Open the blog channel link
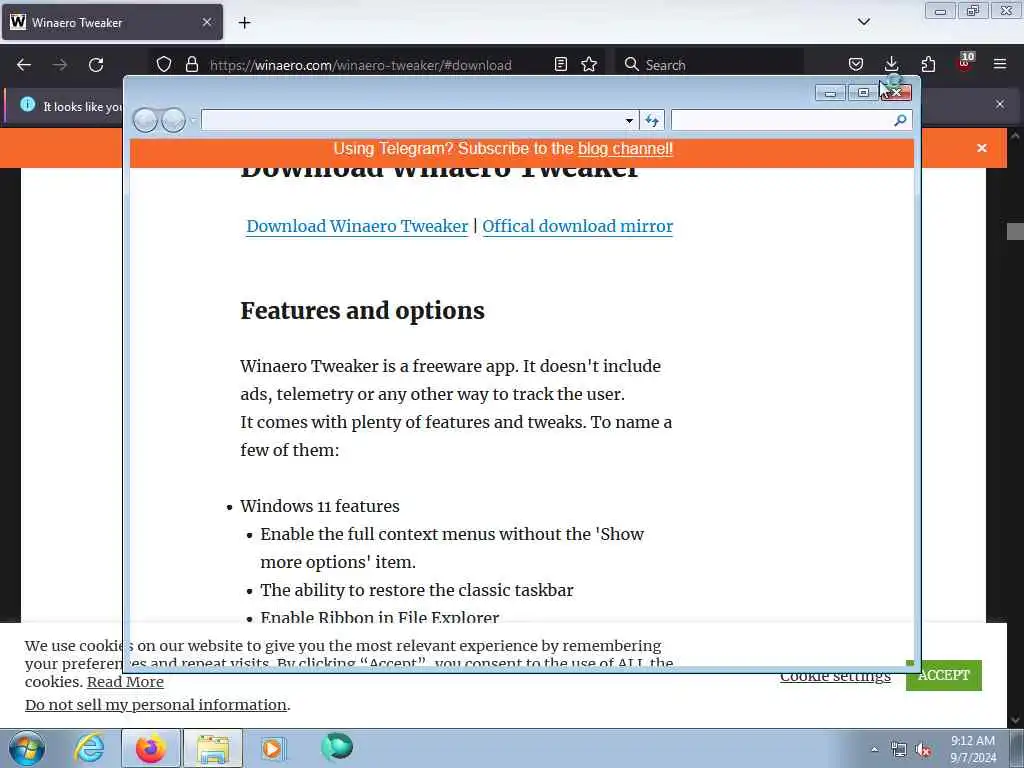This screenshot has width=1024, height=768. click(625, 149)
